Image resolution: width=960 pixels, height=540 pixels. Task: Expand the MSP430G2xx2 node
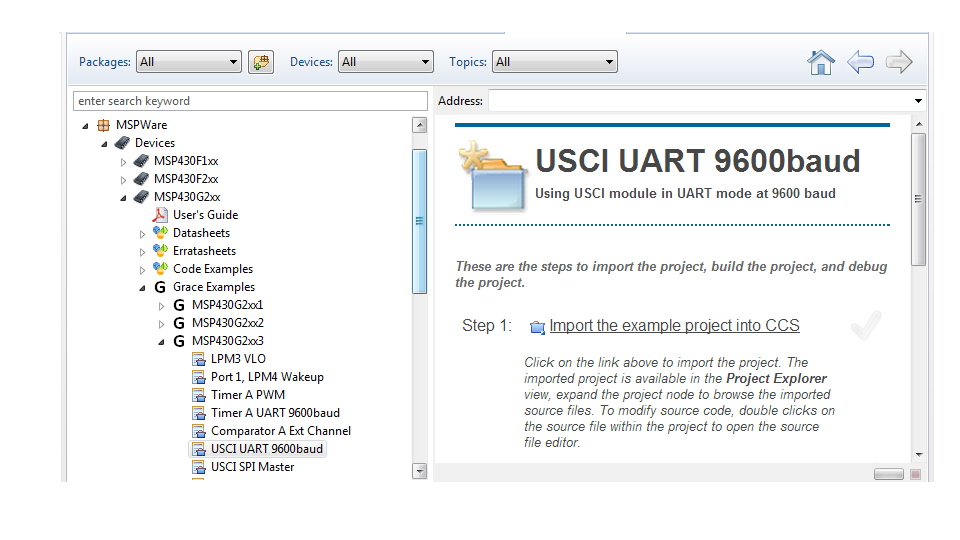pyautogui.click(x=161, y=324)
